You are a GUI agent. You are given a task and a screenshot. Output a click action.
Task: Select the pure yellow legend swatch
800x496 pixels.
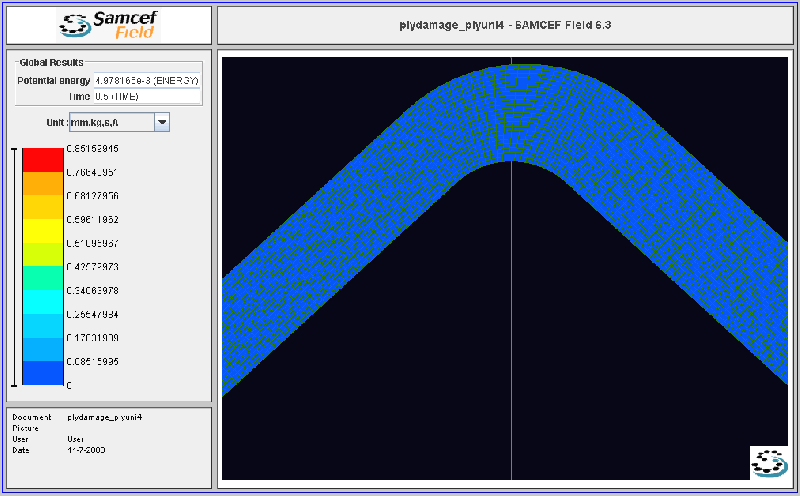click(x=43, y=231)
